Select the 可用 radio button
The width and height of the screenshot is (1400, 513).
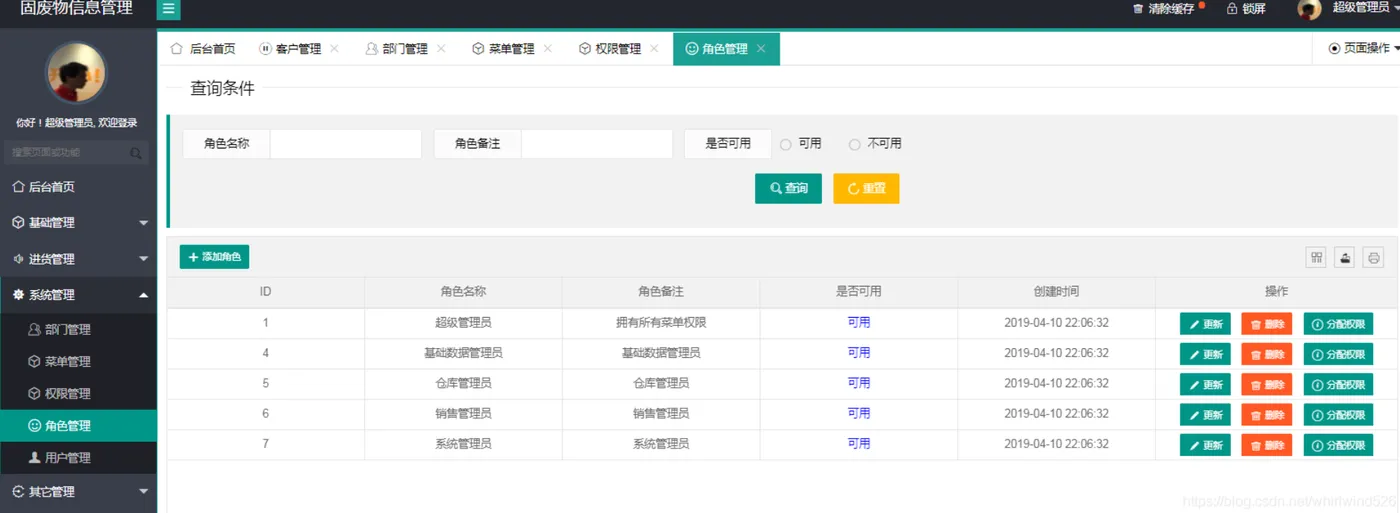point(786,144)
